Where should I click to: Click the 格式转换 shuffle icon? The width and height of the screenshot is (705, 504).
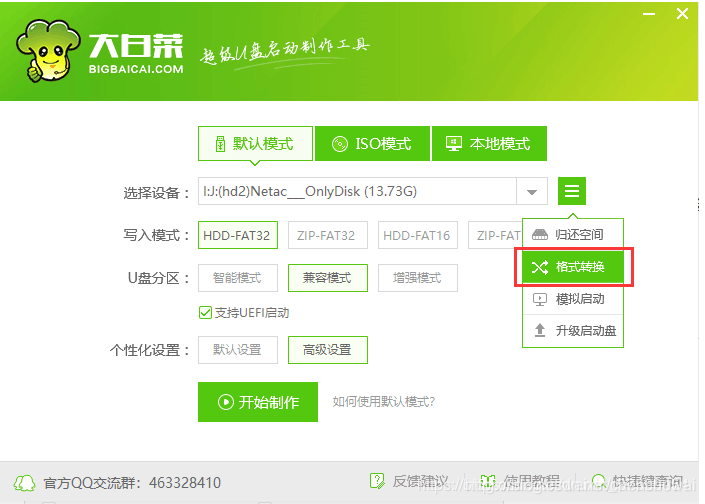(540, 267)
